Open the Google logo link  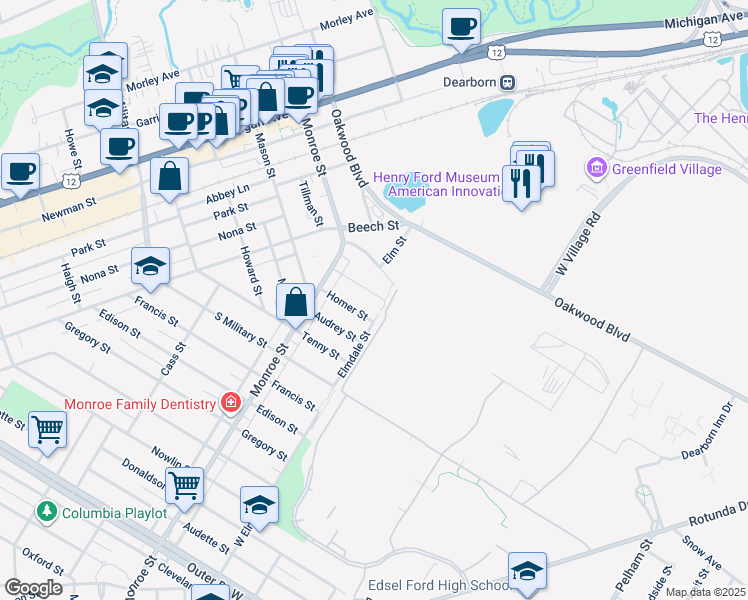coord(33,588)
